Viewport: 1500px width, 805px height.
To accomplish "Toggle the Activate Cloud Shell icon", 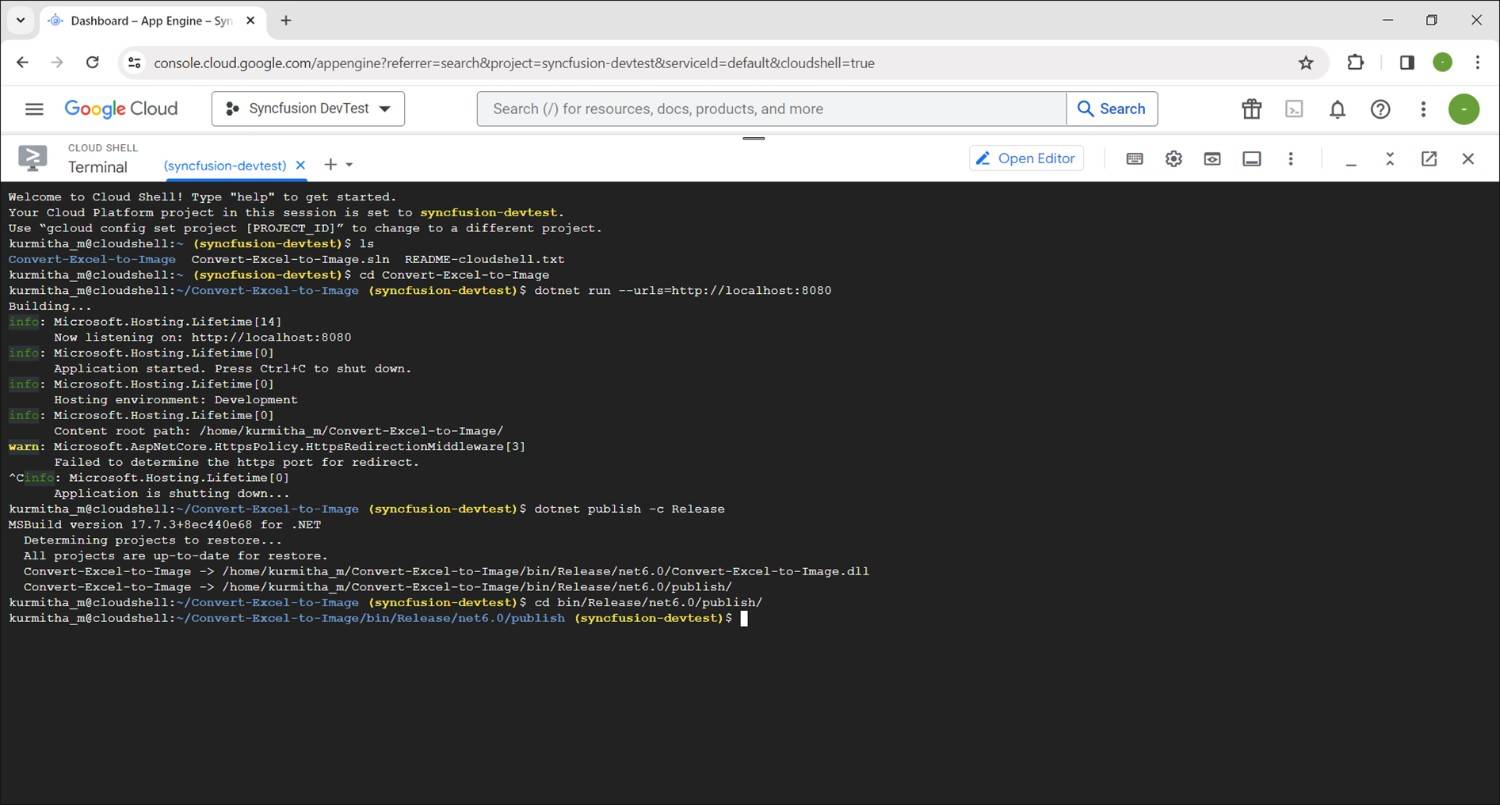I will (1294, 109).
